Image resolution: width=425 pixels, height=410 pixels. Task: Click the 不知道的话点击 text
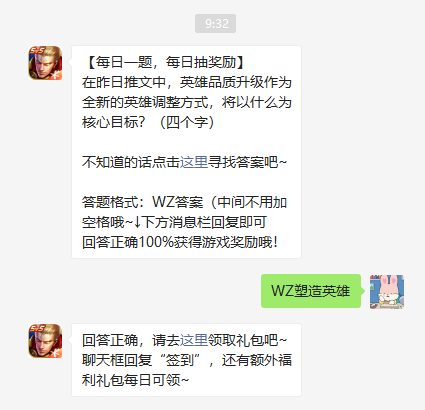131,162
